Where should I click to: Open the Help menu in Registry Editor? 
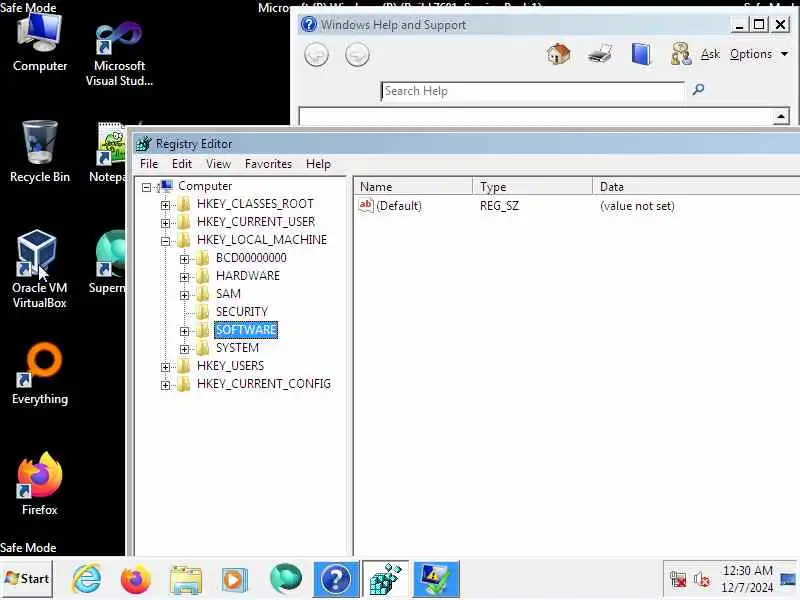318,164
